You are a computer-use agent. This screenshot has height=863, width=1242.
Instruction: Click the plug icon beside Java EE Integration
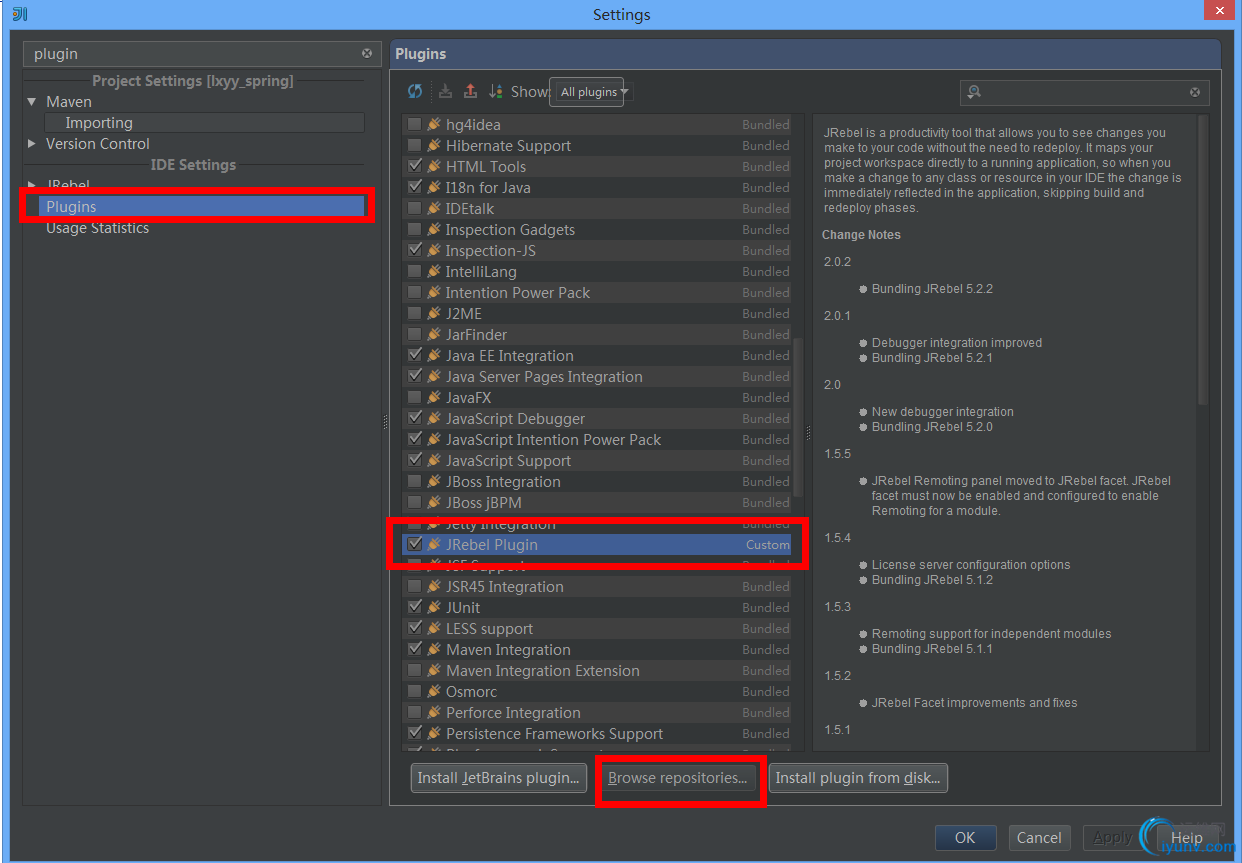pyautogui.click(x=434, y=355)
